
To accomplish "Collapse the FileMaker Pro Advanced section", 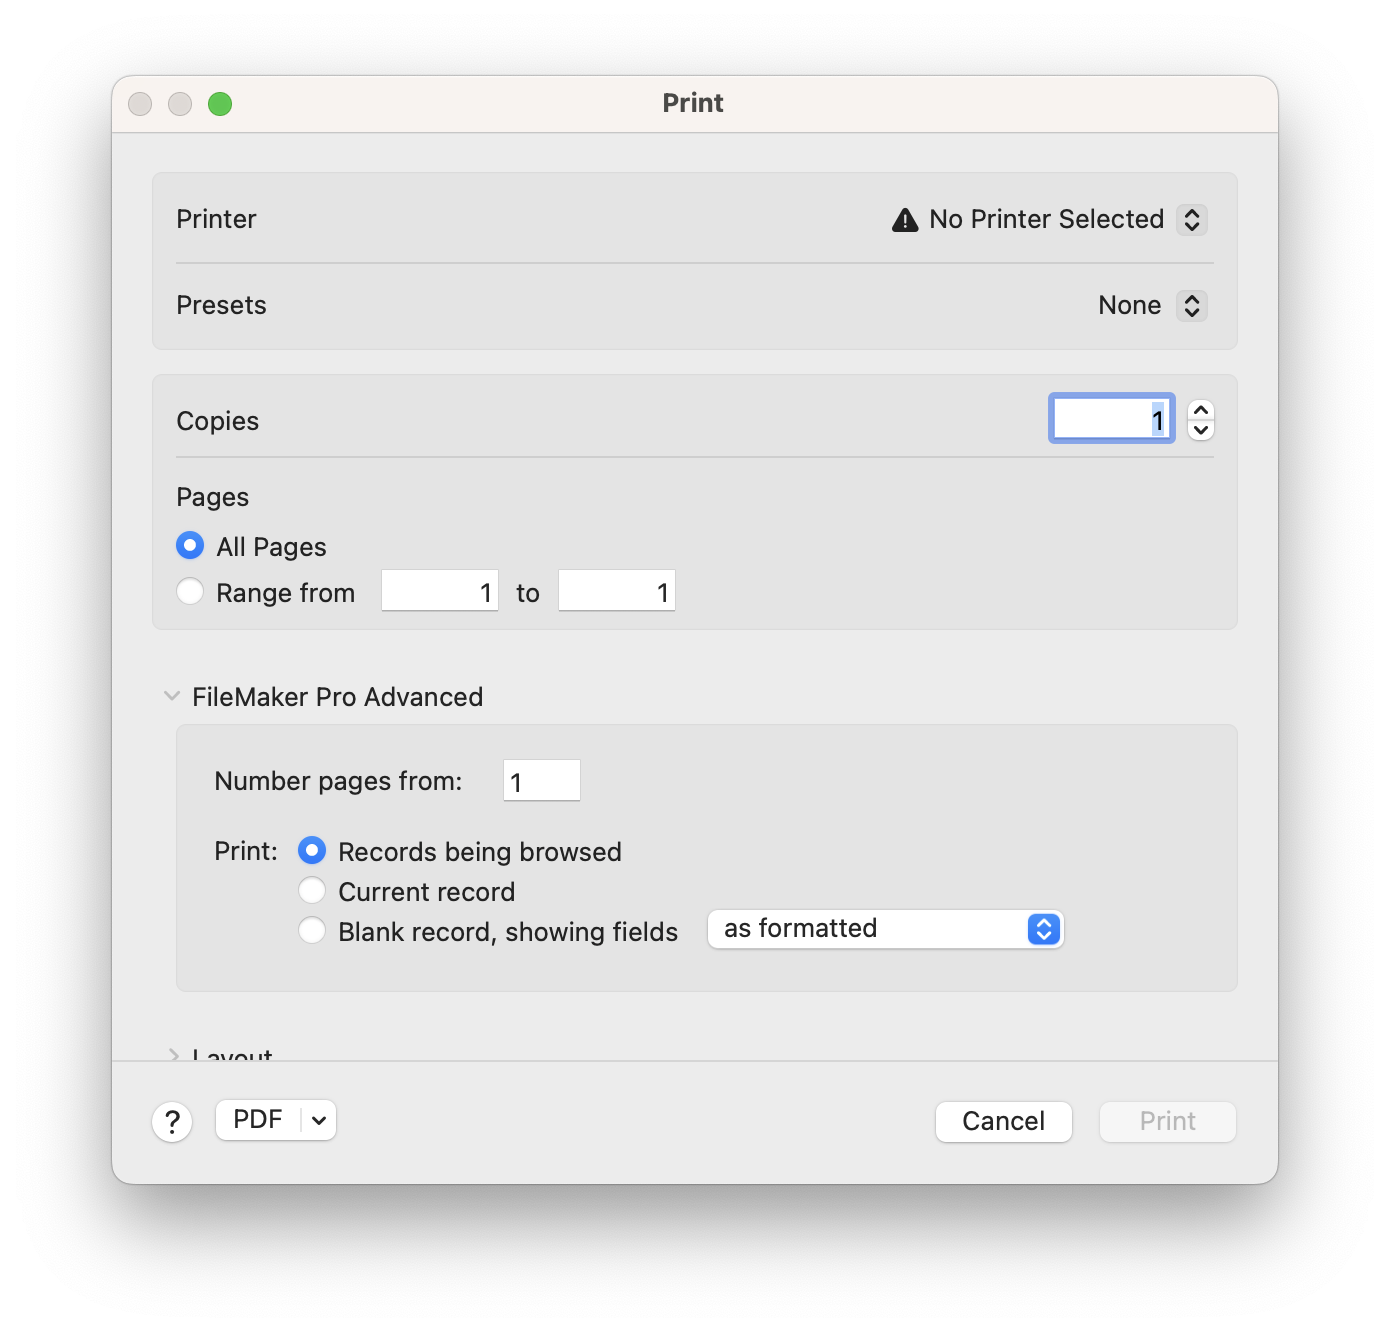I will (x=172, y=696).
